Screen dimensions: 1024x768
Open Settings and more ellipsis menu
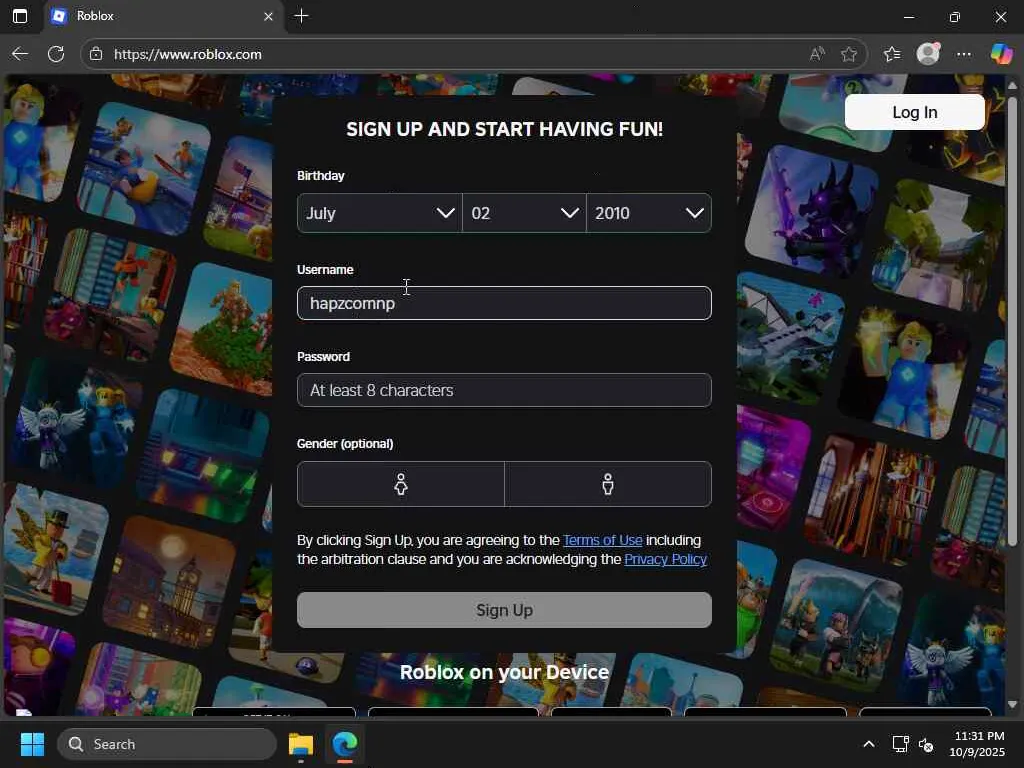964,54
